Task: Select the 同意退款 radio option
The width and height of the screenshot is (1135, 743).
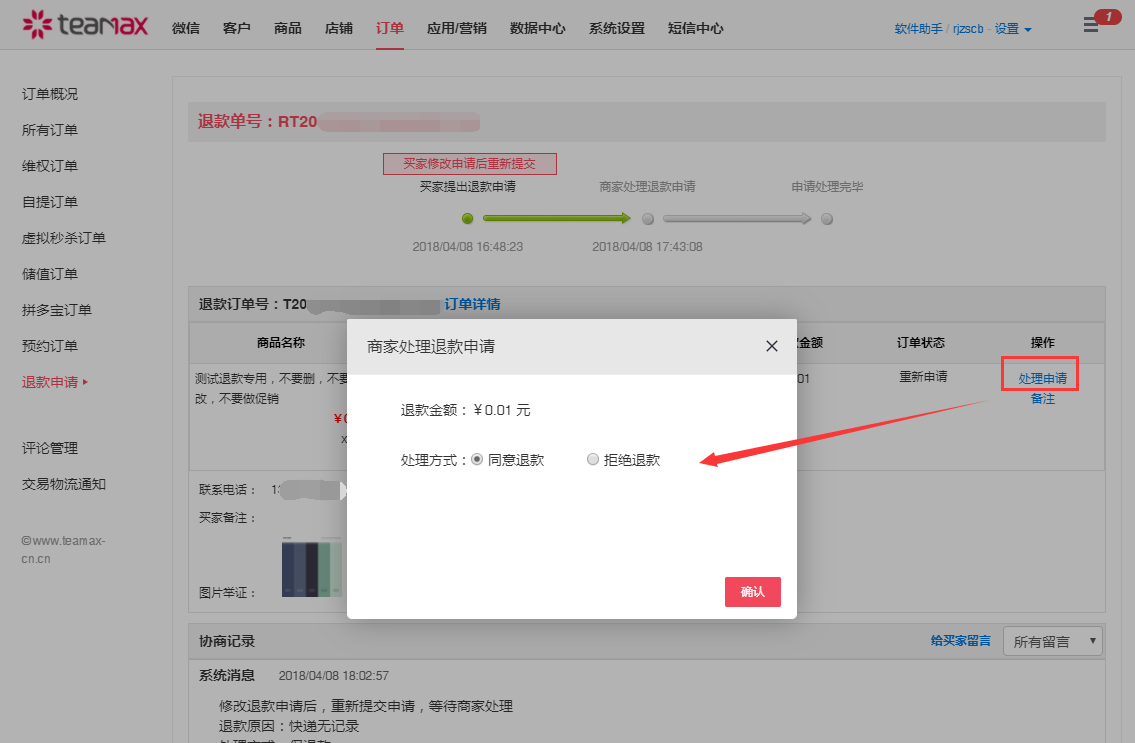Action: point(477,460)
